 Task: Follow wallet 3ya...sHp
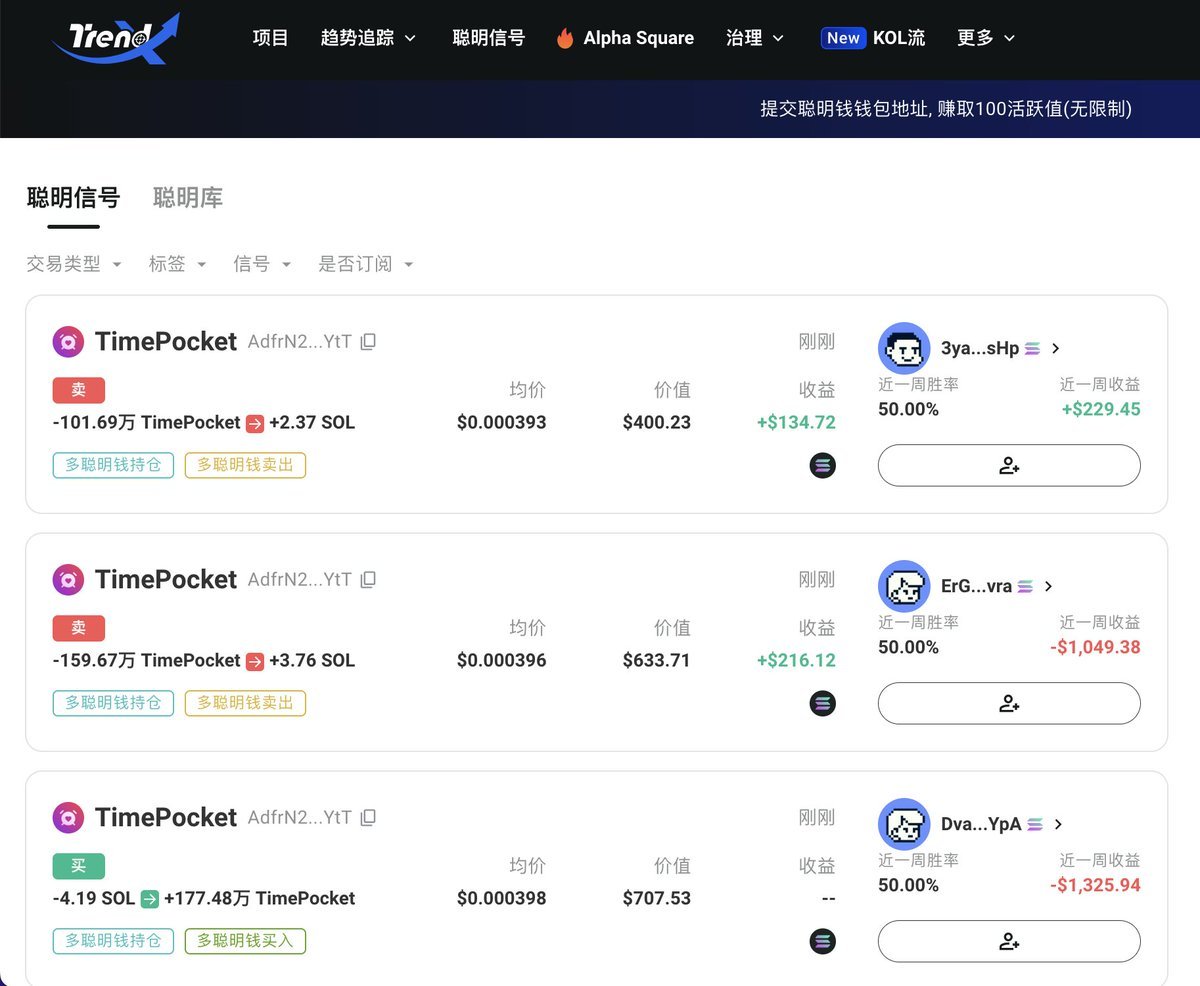tap(1009, 466)
